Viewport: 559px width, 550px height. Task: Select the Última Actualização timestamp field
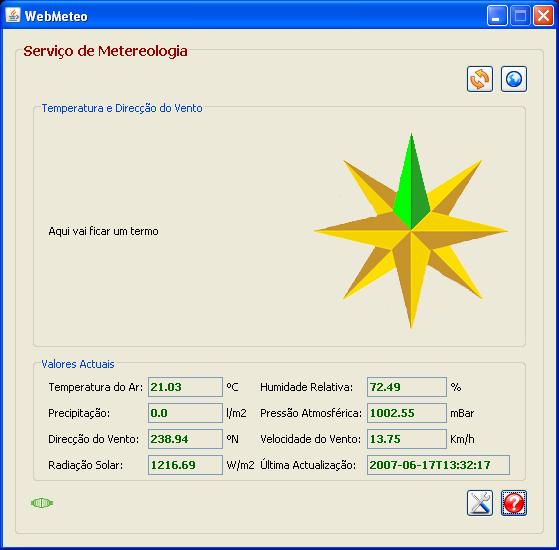[x=439, y=465]
